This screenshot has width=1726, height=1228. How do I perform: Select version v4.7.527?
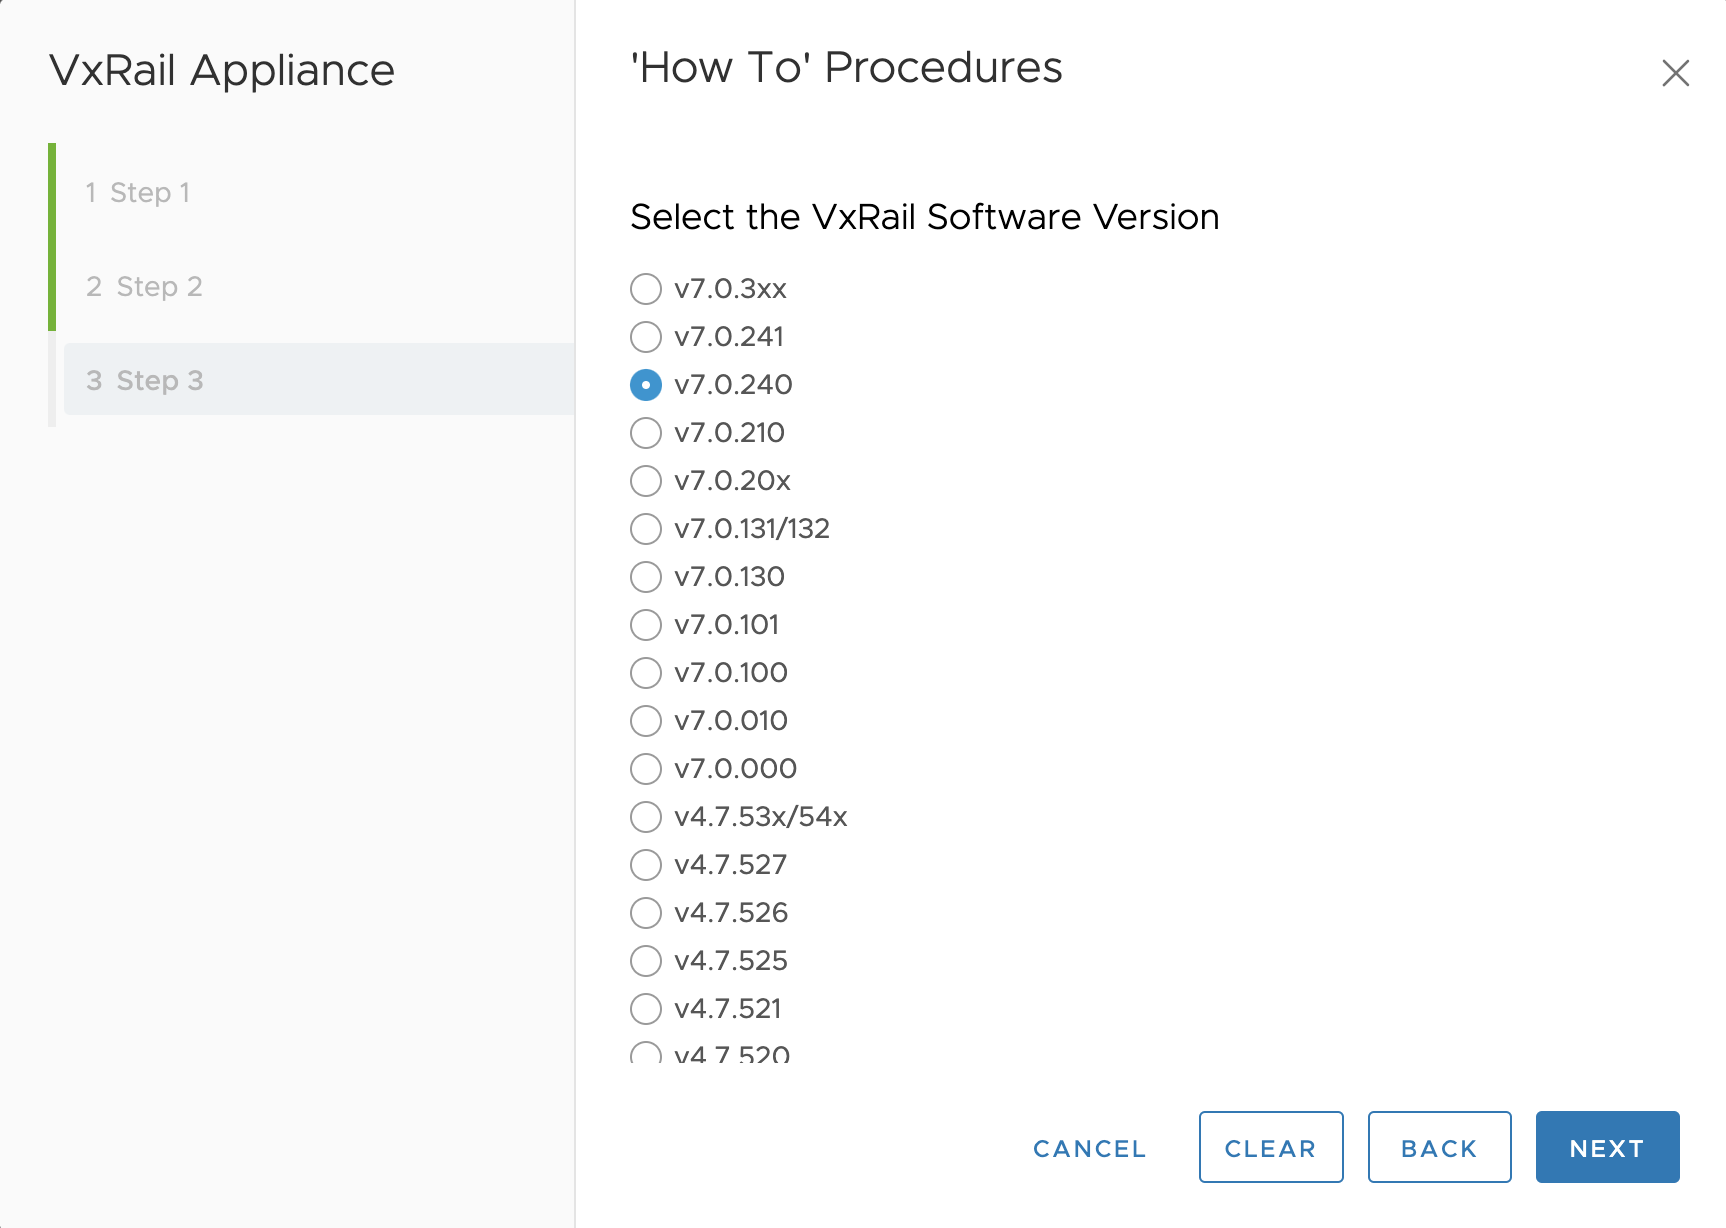click(646, 865)
